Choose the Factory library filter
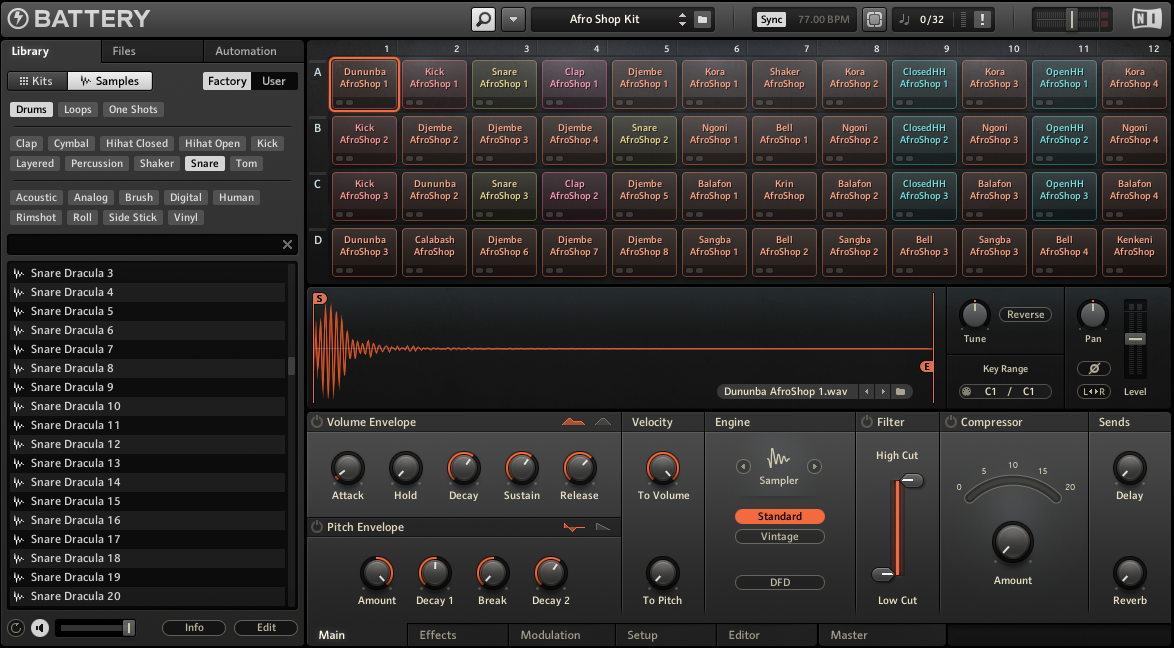Screen dimensions: 1174x648 [x=227, y=81]
